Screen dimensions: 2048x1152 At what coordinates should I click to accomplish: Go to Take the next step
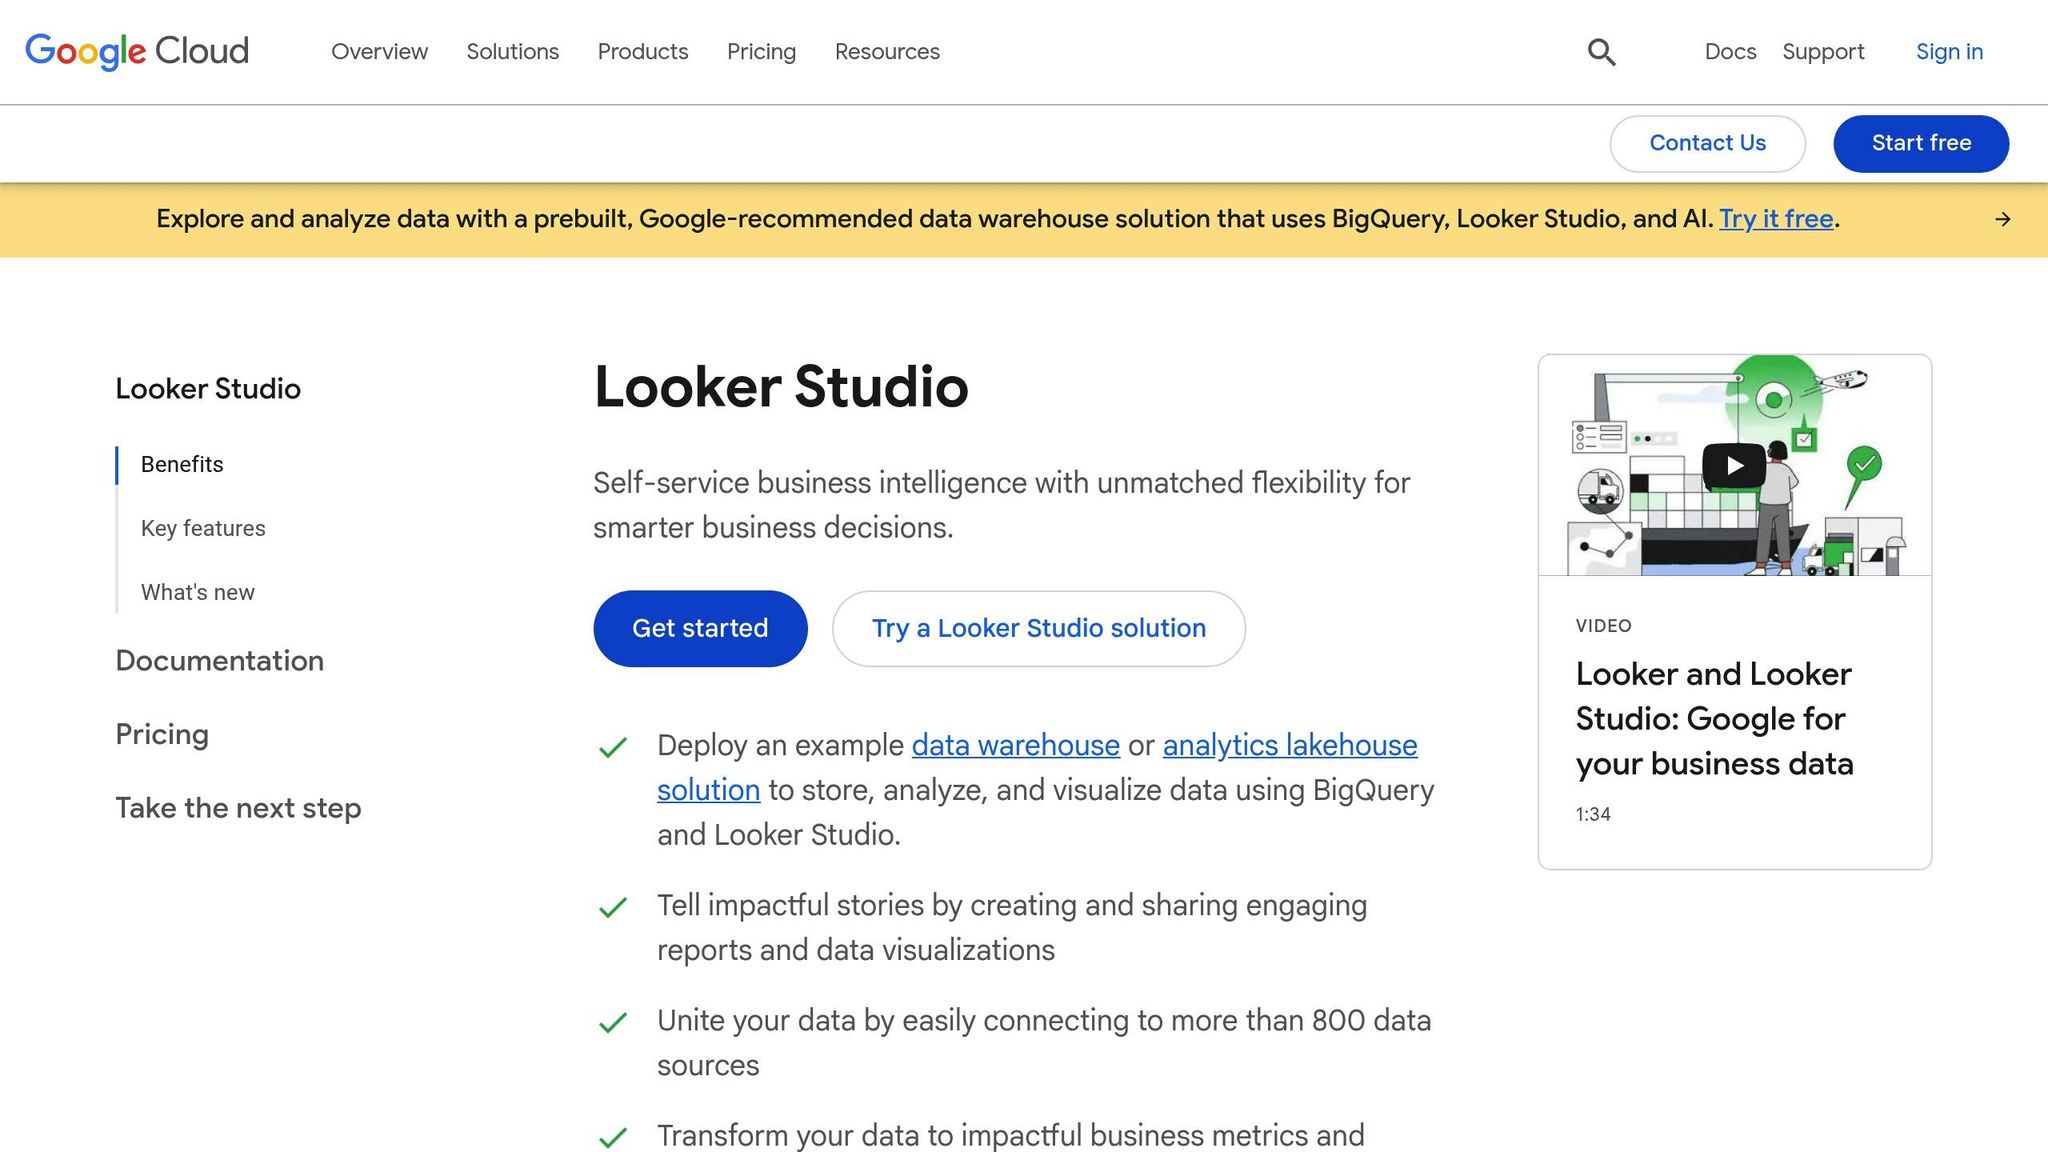(x=238, y=809)
